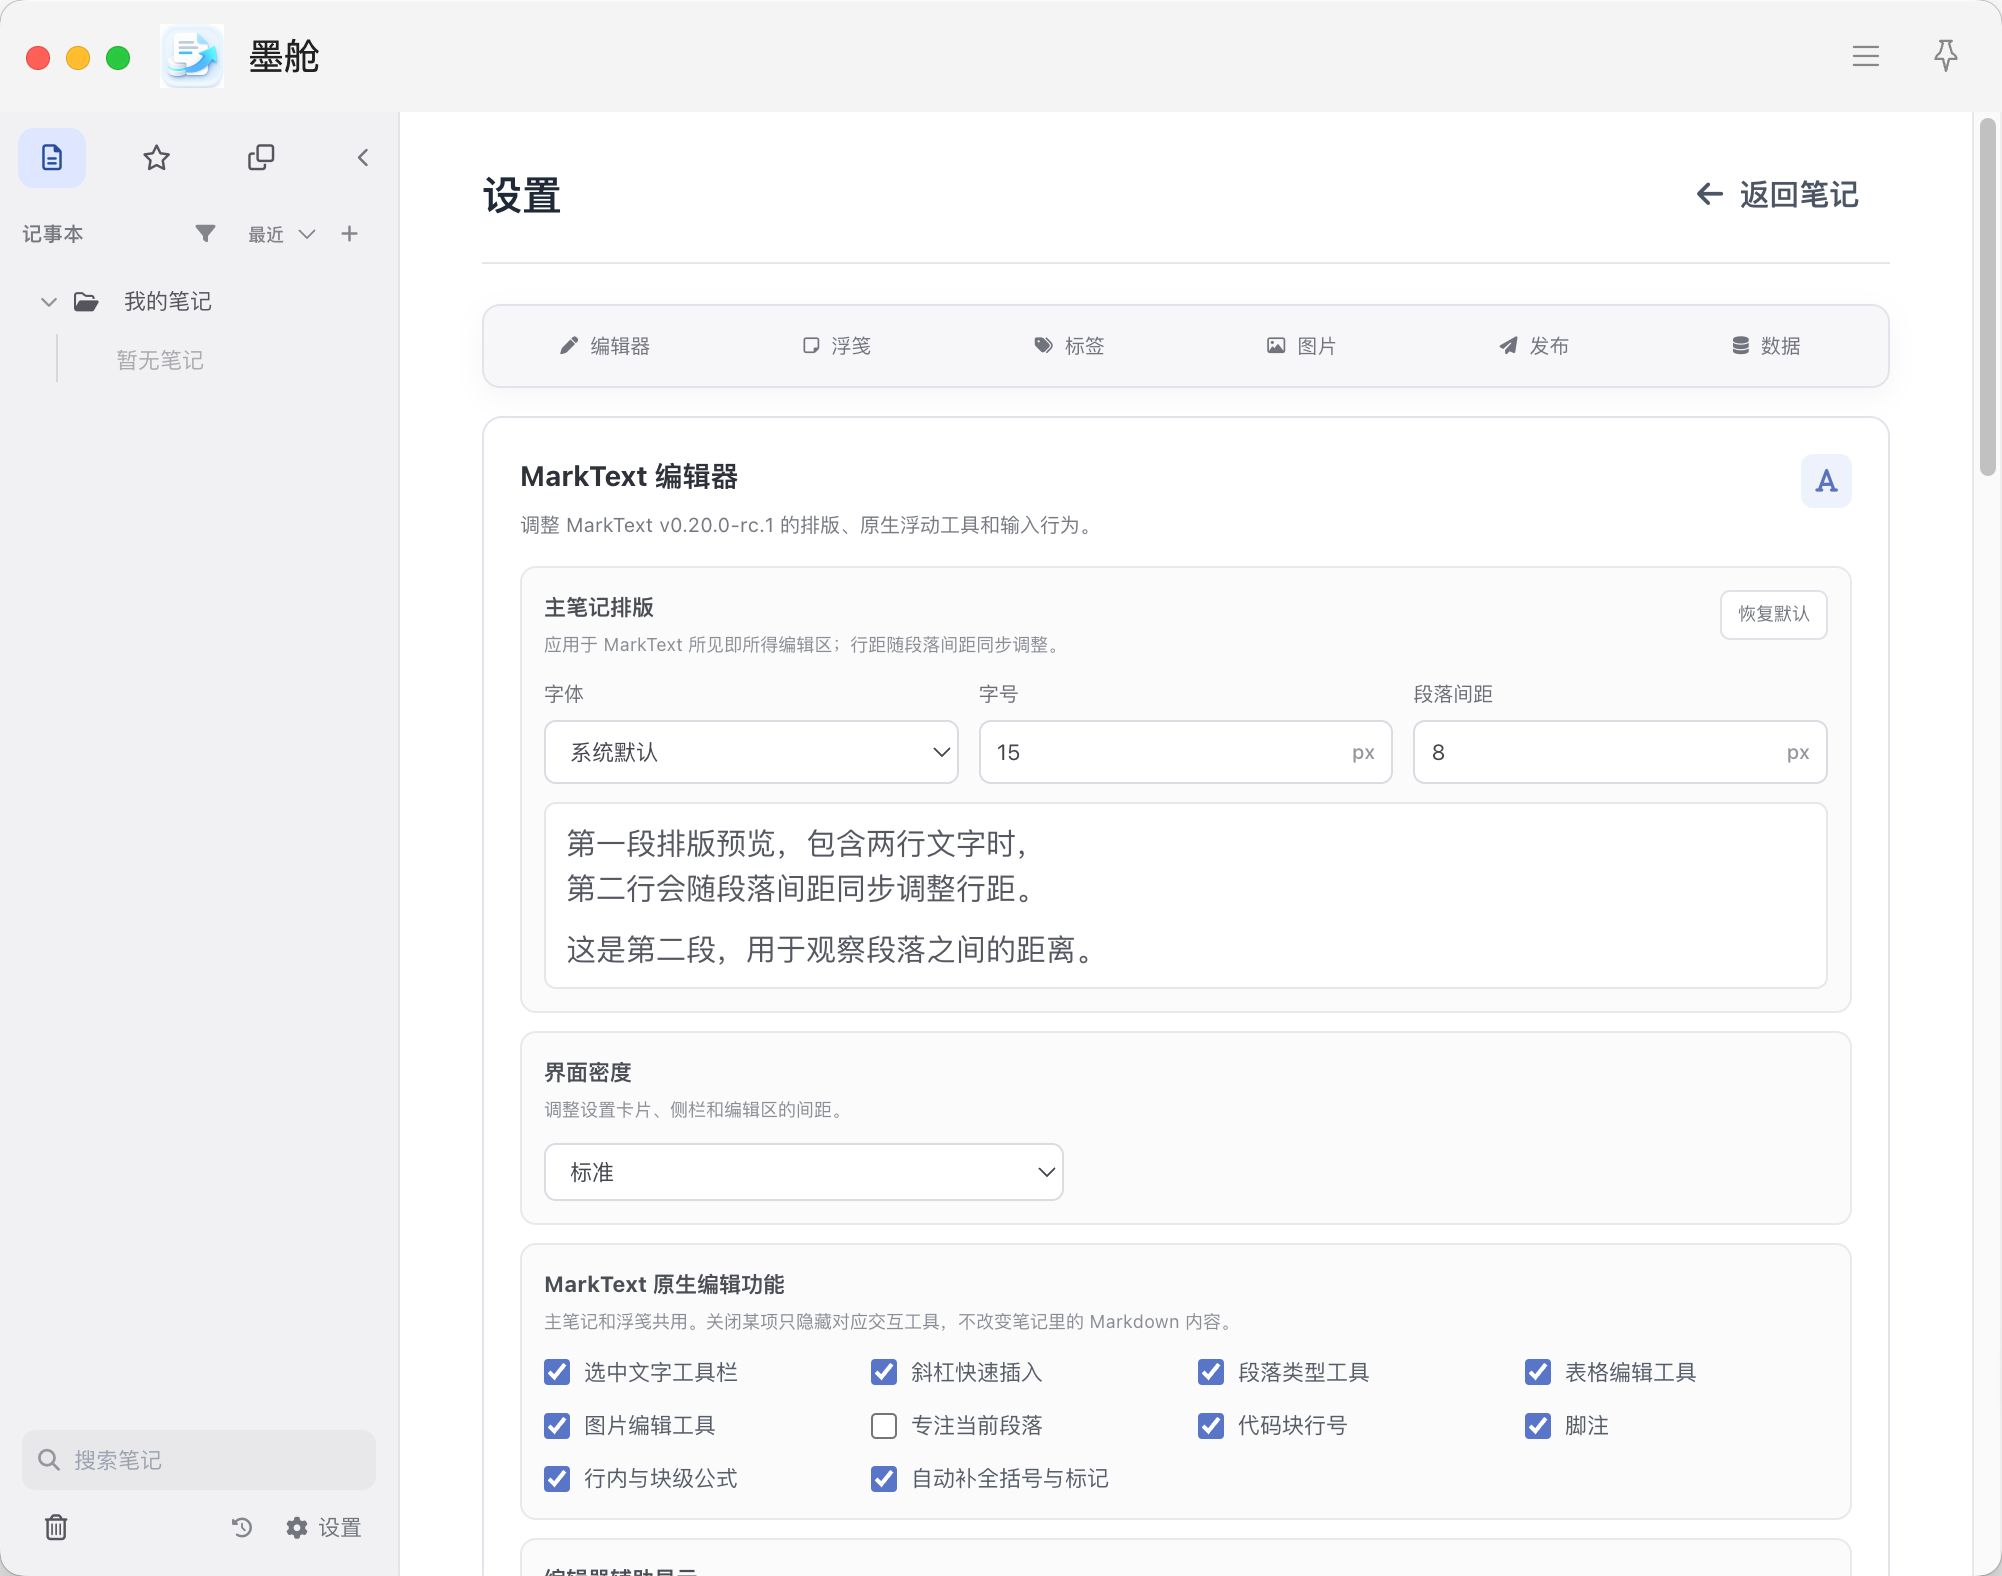The image size is (2002, 1576).
Task: Click the MarkText 原生编辑功能 heading
Action: coord(664,1284)
